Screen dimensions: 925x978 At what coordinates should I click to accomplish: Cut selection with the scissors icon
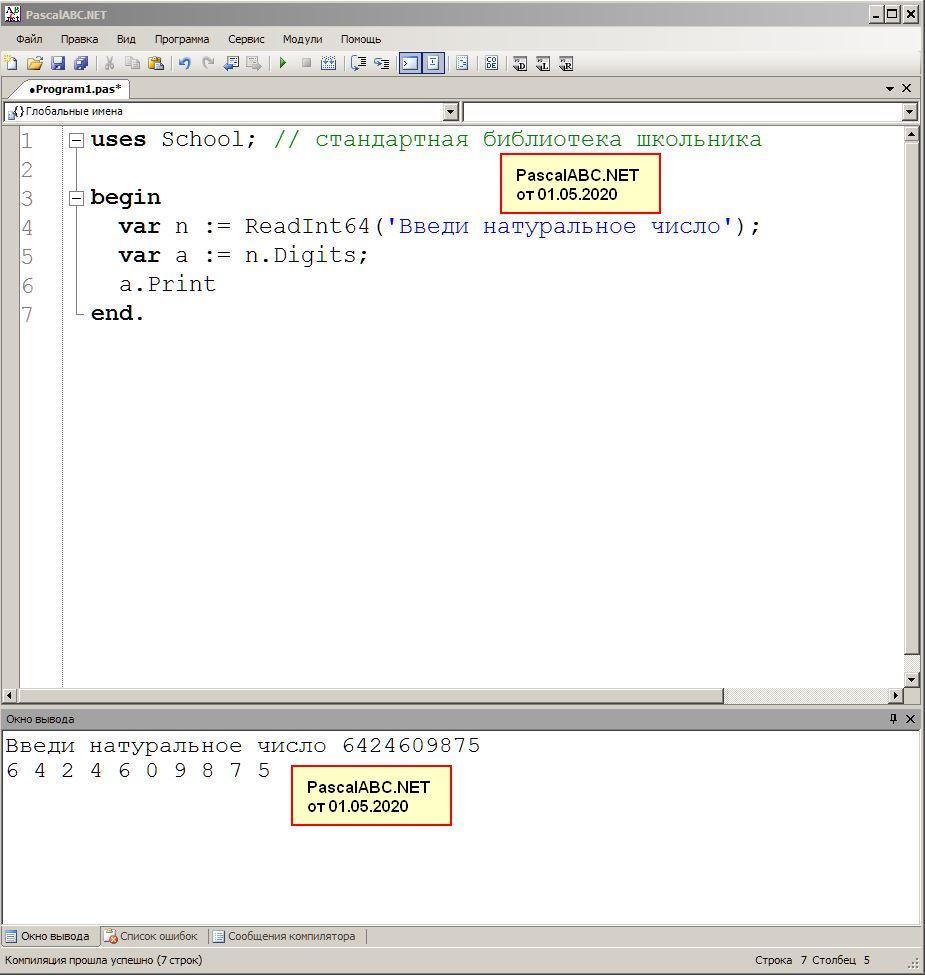pyautogui.click(x=109, y=63)
